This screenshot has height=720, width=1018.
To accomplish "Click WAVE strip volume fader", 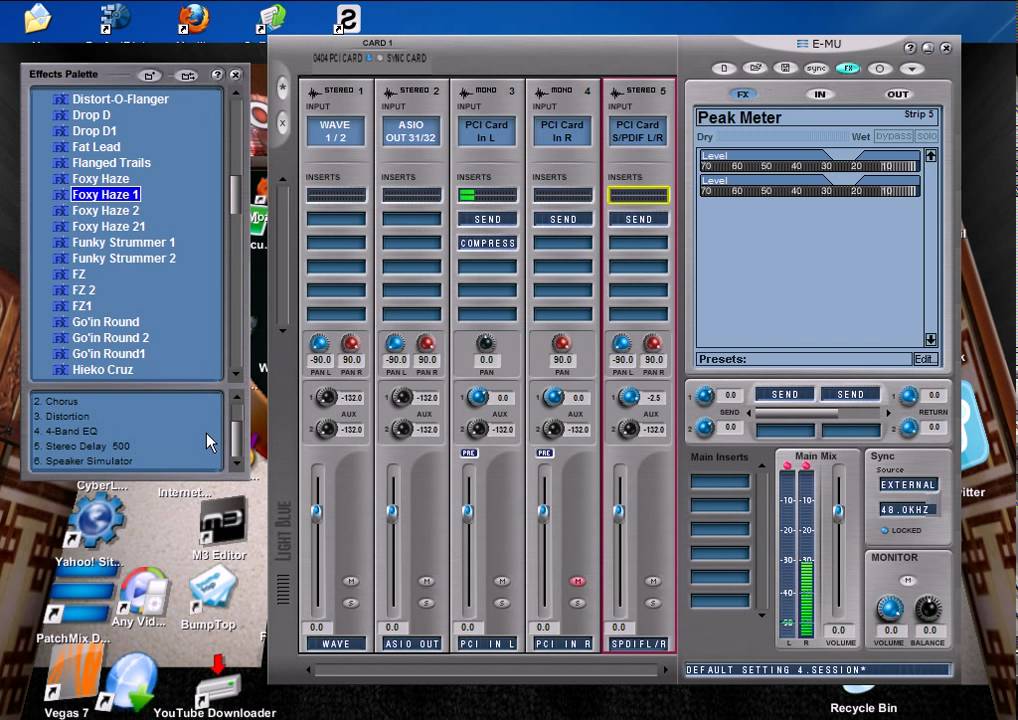I will (316, 512).
